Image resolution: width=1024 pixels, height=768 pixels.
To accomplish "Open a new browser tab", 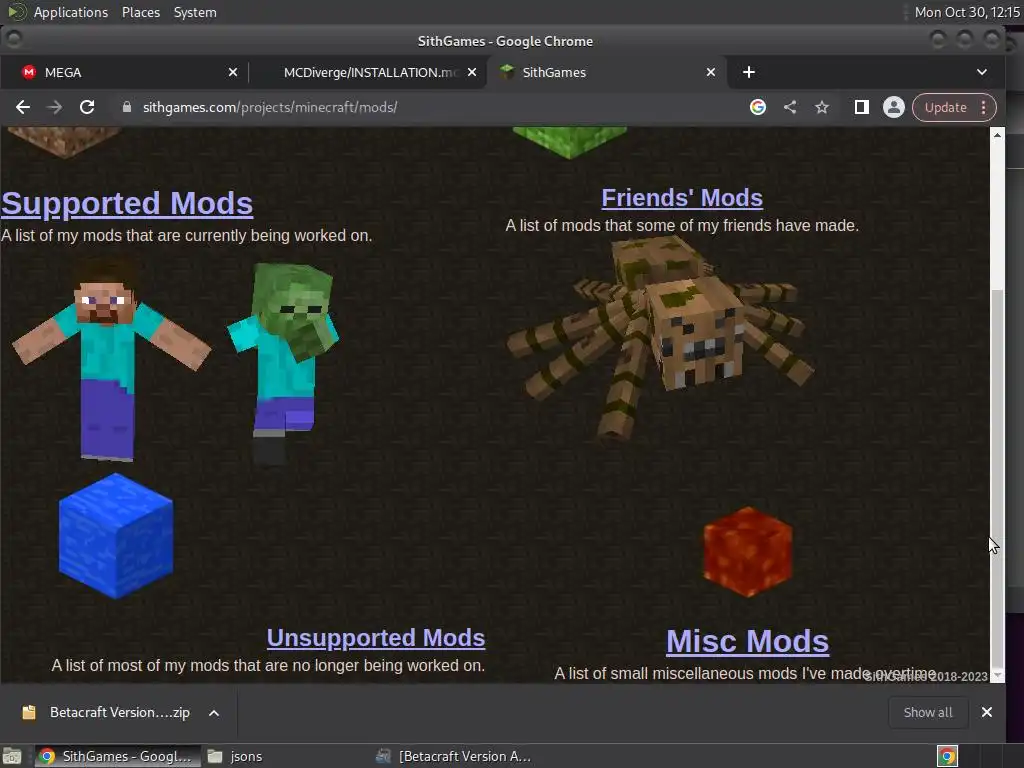I will click(748, 72).
